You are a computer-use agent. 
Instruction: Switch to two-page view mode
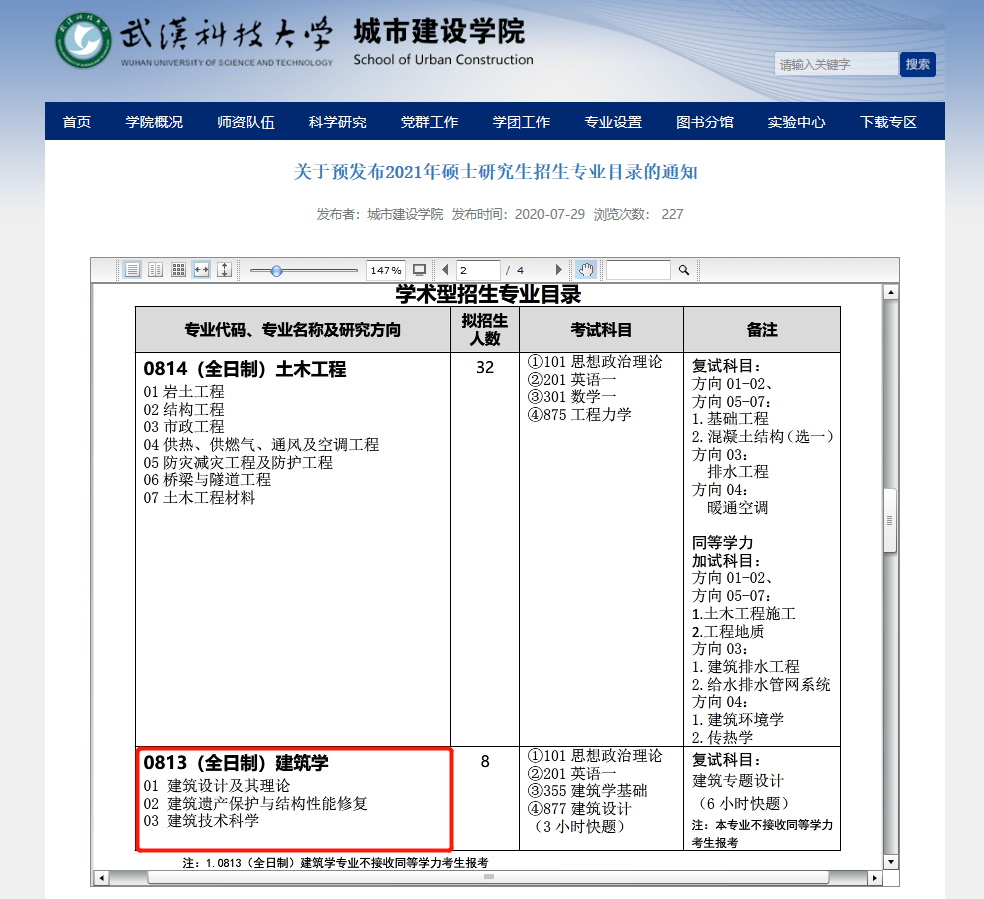pos(153,270)
